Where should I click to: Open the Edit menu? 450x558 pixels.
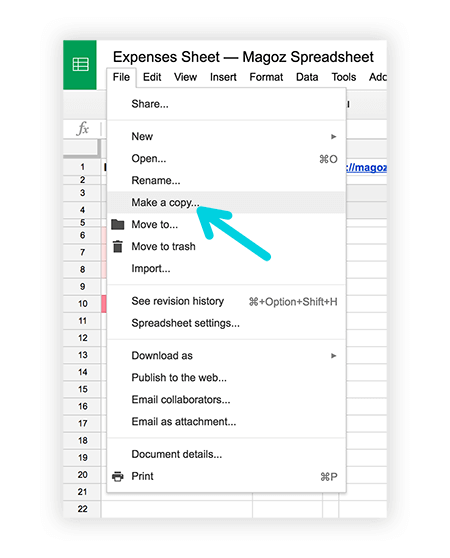coord(152,77)
